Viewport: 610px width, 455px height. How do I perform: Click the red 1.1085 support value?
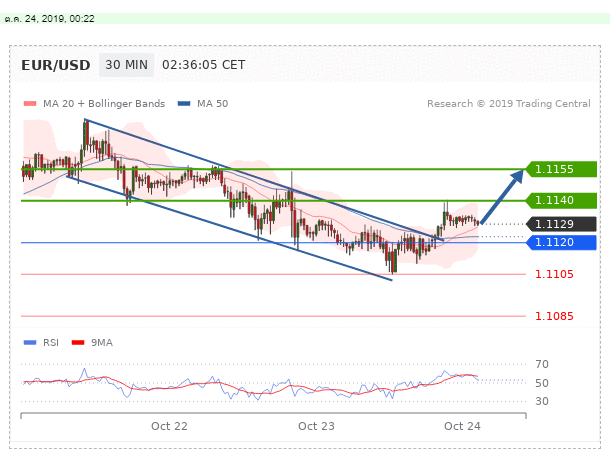tap(554, 316)
